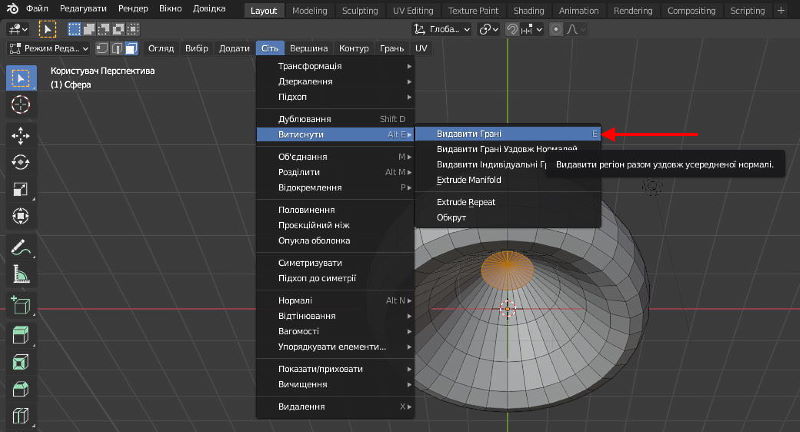Screen dimensions: 800x432
Task: Open the Вибір header menu
Action: (196, 48)
